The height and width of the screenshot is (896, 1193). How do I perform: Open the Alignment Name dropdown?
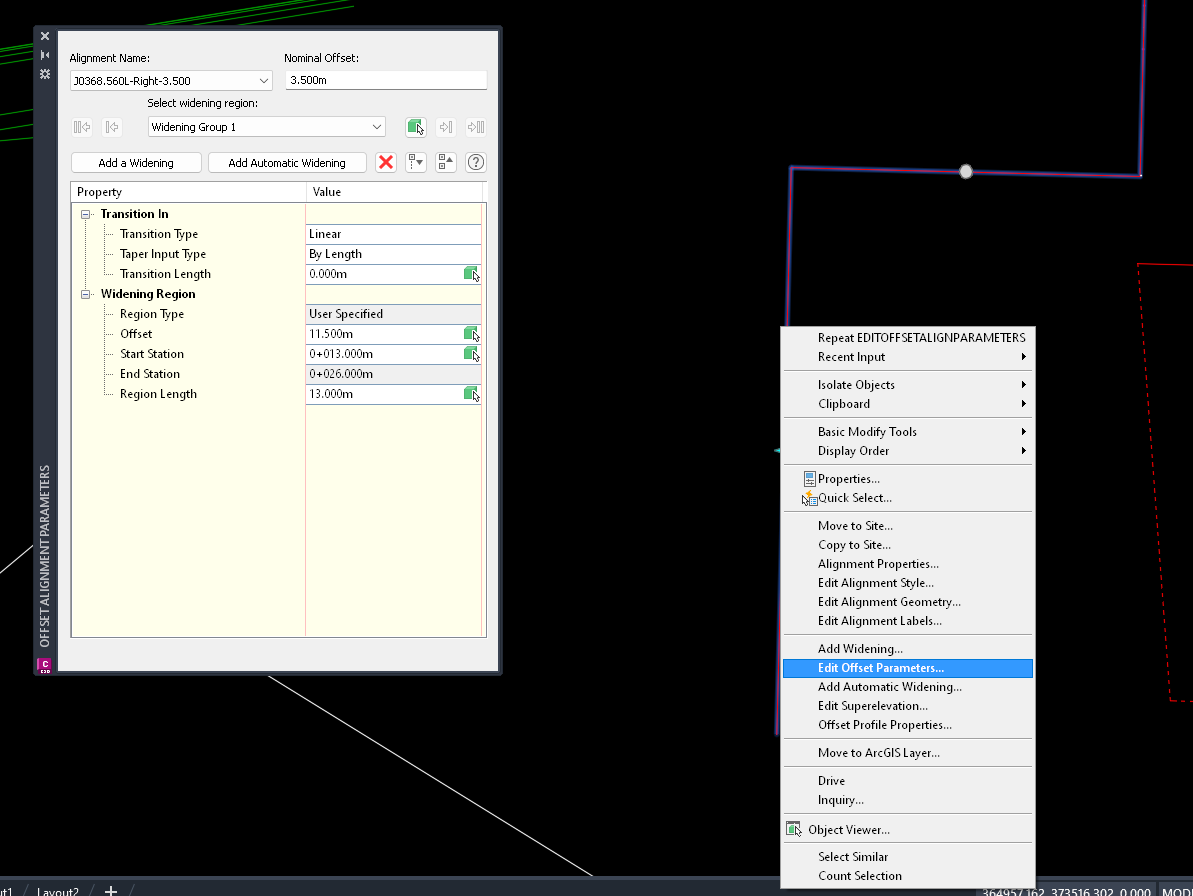[x=265, y=80]
